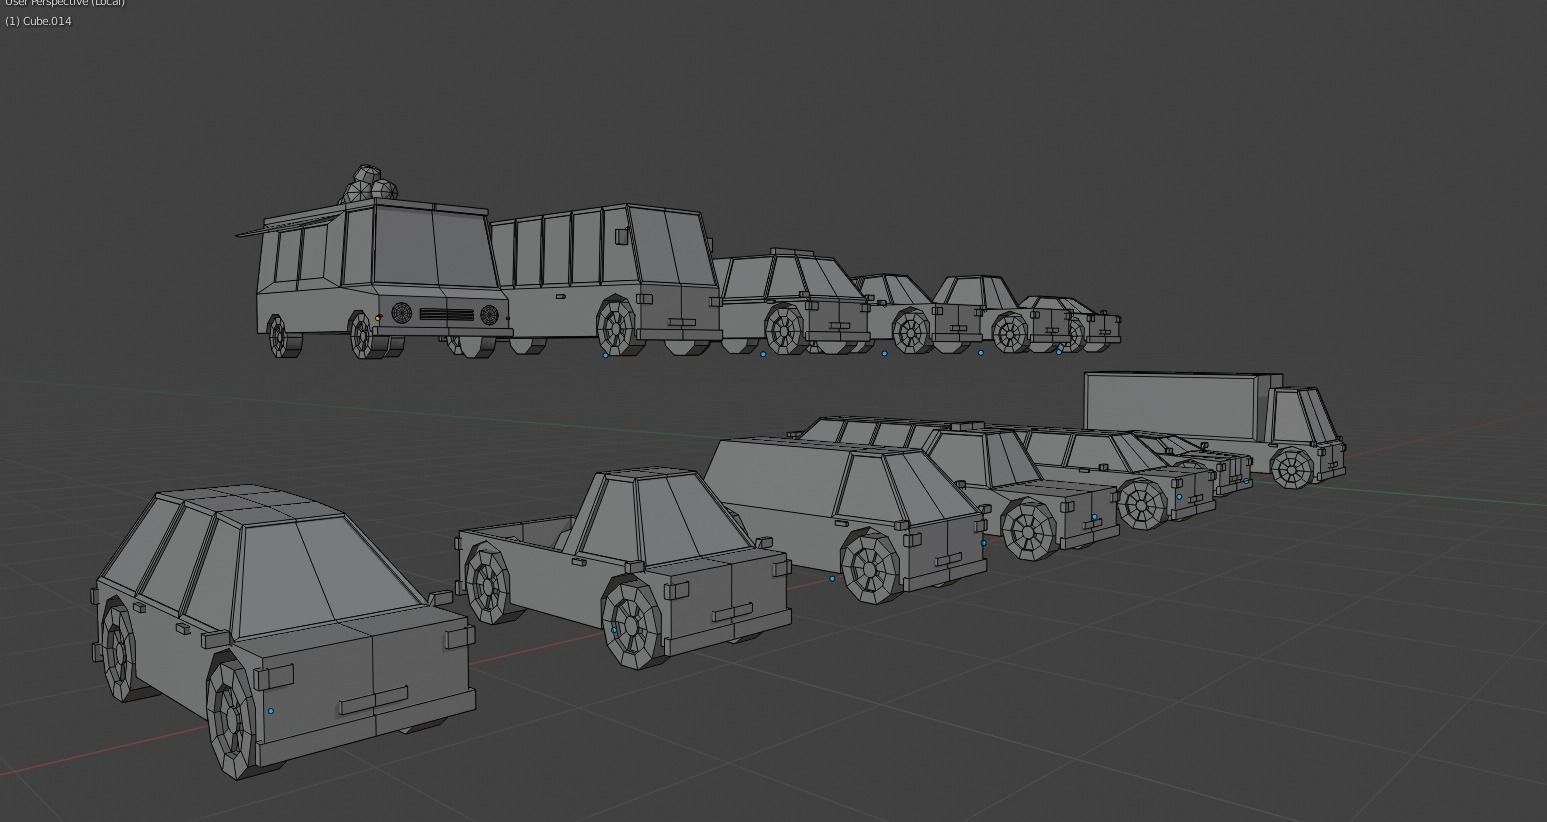This screenshot has height=822, width=1547.
Task: Click the "(1) Cube.014" object name overlay
Action: [38, 21]
